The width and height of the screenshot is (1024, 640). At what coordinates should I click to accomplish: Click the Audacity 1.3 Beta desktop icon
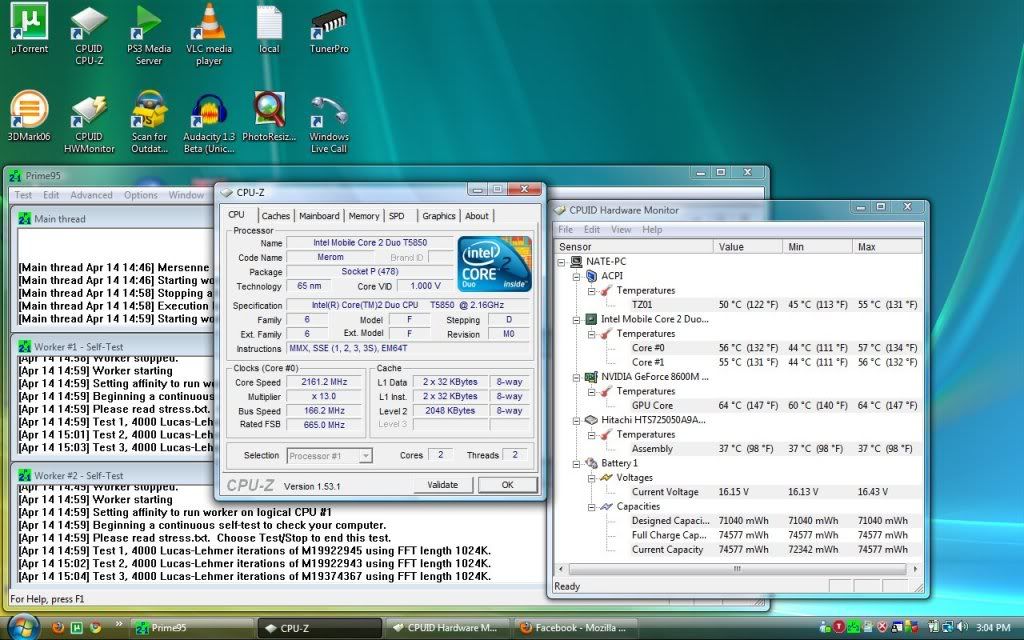pyautogui.click(x=209, y=123)
